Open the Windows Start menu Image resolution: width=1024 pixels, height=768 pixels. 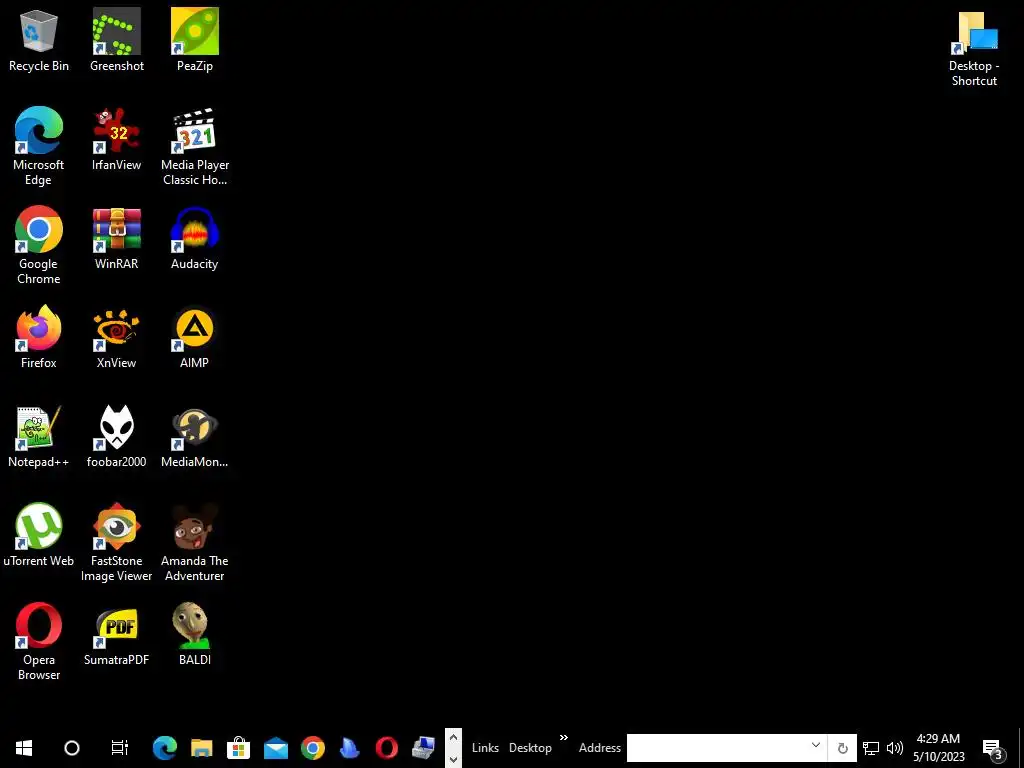pyautogui.click(x=24, y=748)
